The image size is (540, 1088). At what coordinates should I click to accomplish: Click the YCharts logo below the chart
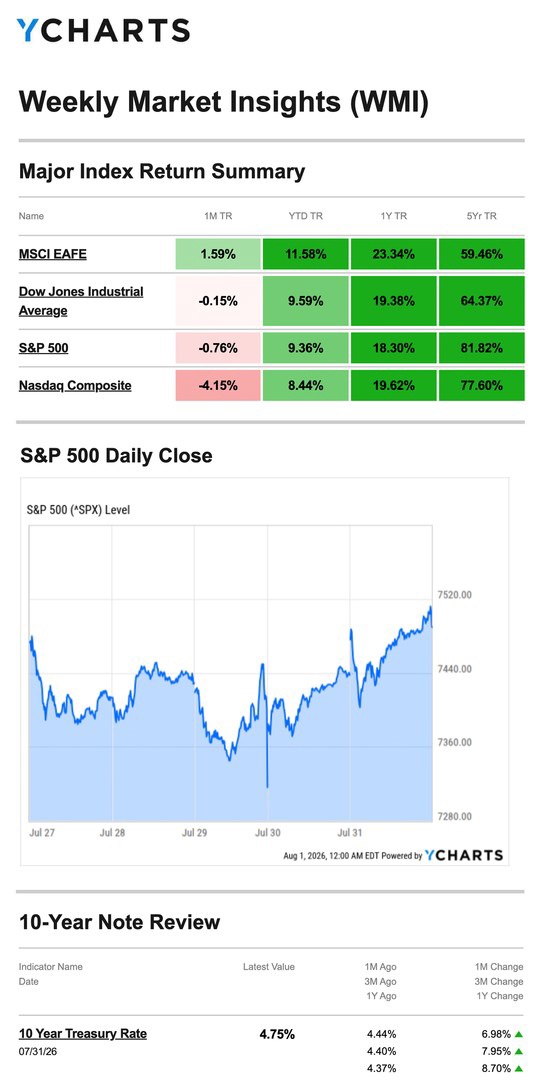[463, 855]
